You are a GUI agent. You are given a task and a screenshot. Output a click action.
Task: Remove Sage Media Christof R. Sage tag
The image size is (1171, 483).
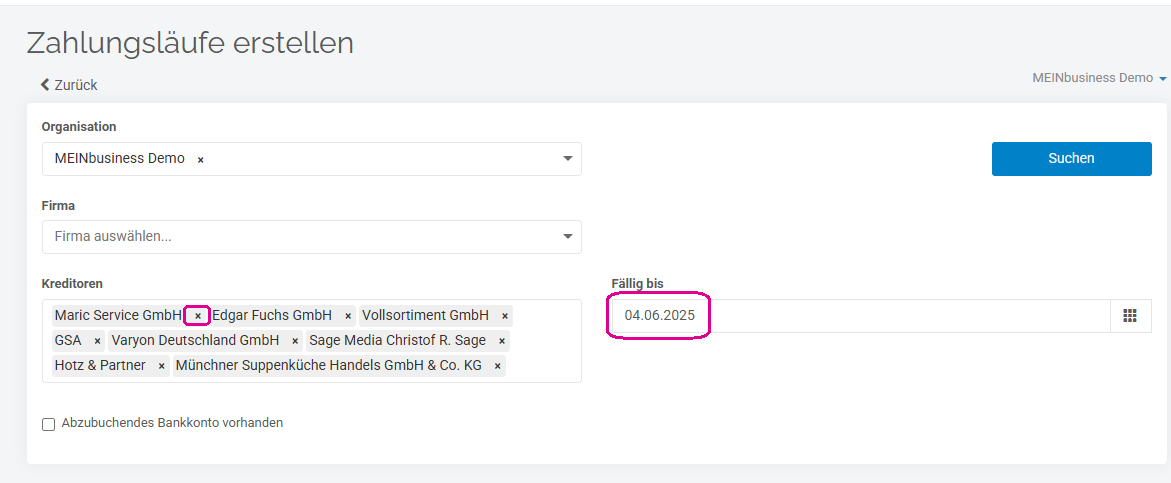[501, 341]
